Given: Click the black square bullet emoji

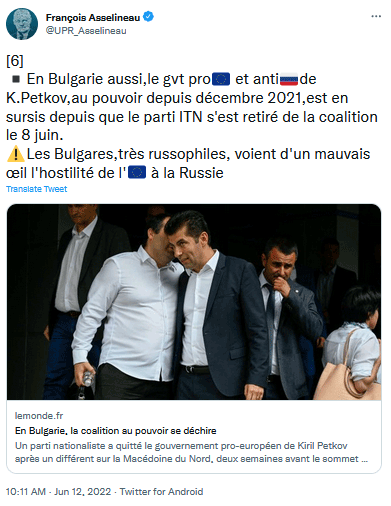Looking at the screenshot, I should click(16, 79).
